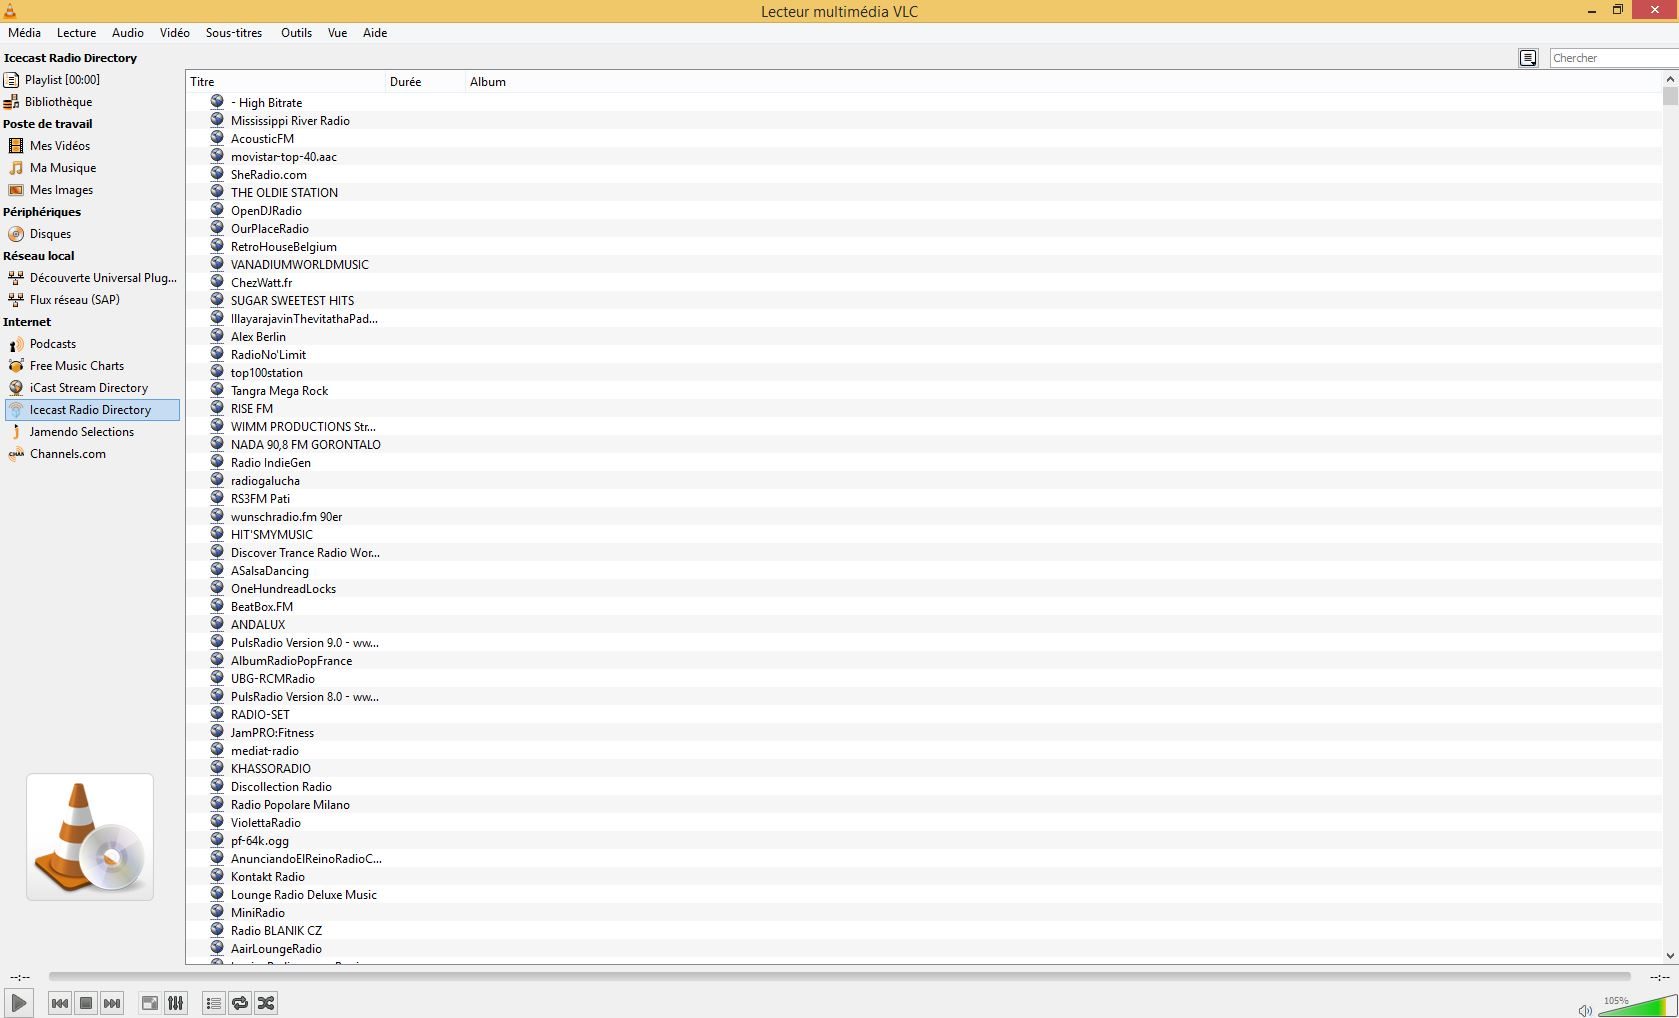Open the Aide menu
Image resolution: width=1679 pixels, height=1018 pixels.
(375, 33)
